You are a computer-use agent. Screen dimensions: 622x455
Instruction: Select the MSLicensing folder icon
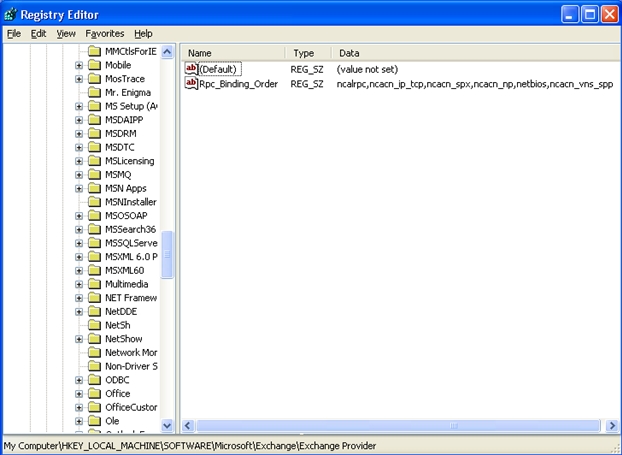[x=94, y=161]
